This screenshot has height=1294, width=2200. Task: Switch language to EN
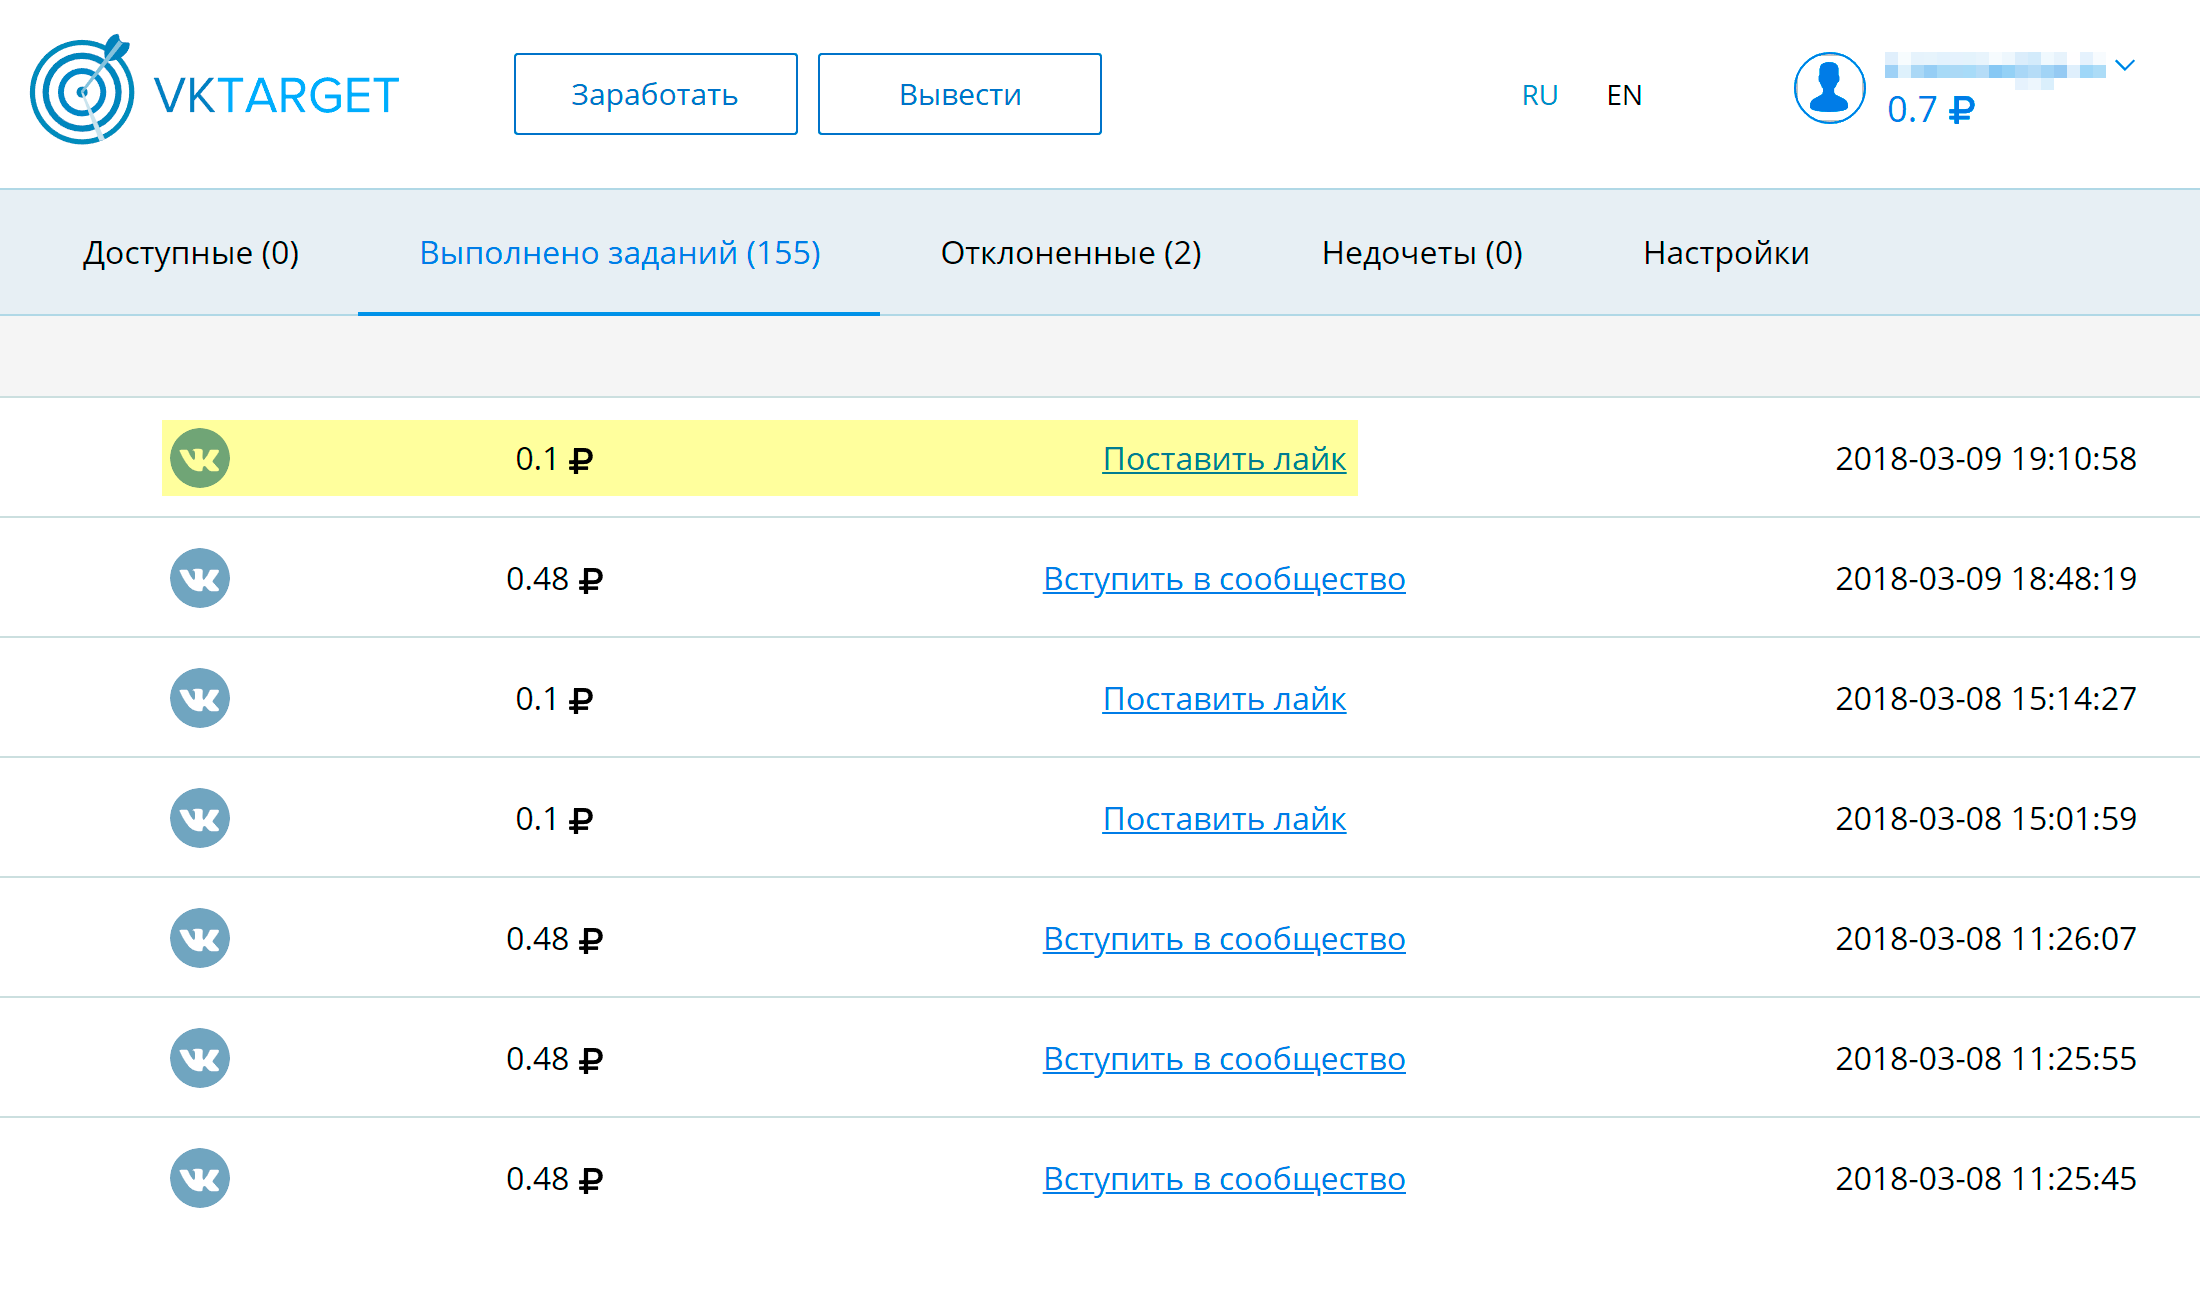(1624, 95)
